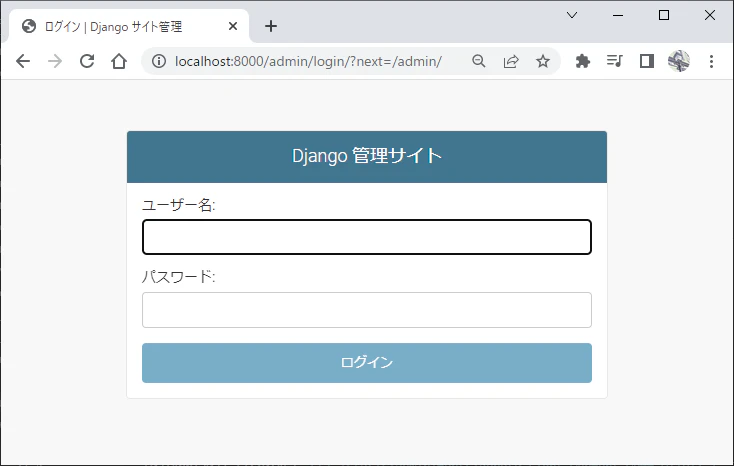
Task: Focus the ユーザー名 input field
Action: (367, 237)
